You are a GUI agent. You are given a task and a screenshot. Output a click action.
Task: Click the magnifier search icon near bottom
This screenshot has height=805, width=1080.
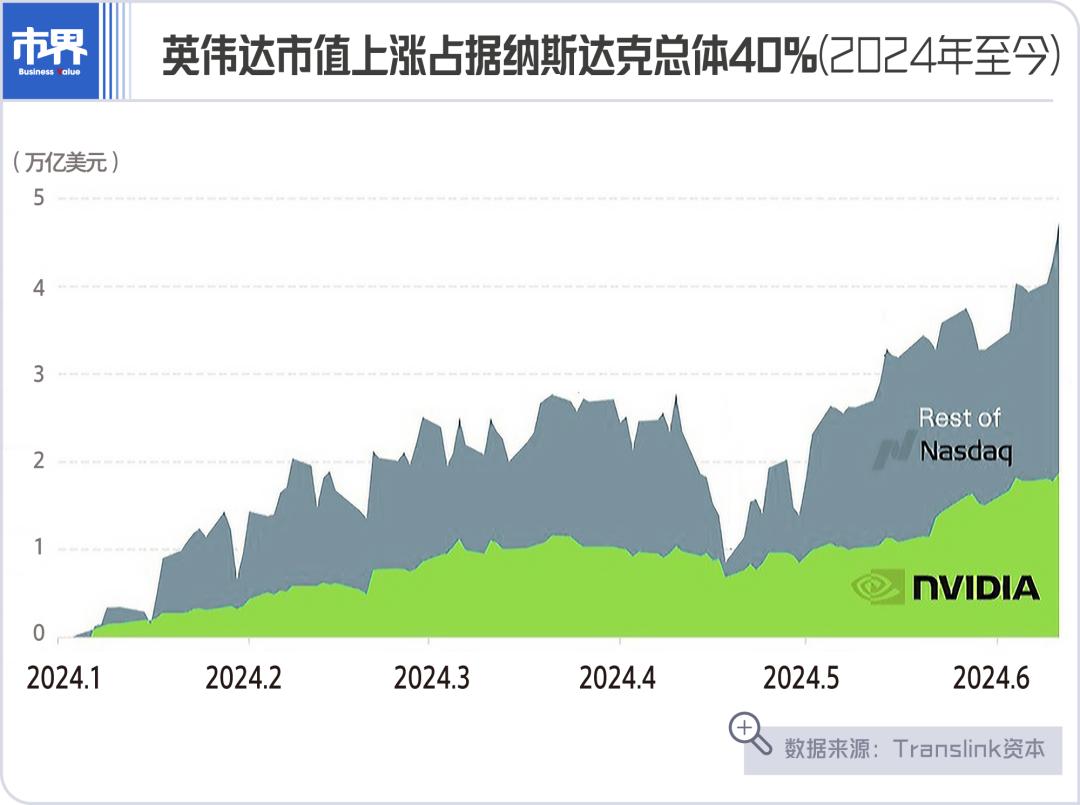pyautogui.click(x=746, y=729)
